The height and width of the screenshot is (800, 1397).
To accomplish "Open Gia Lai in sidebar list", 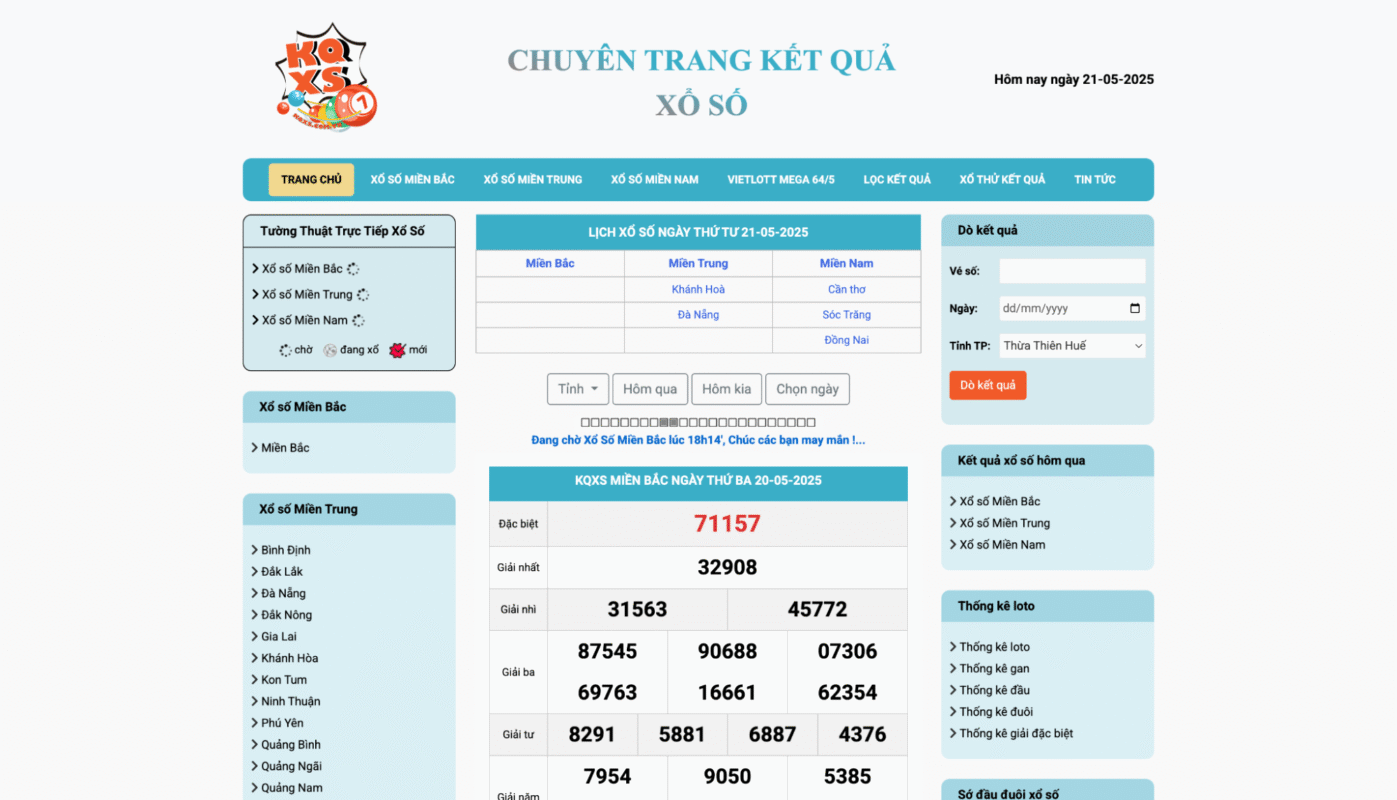I will click(x=279, y=637).
